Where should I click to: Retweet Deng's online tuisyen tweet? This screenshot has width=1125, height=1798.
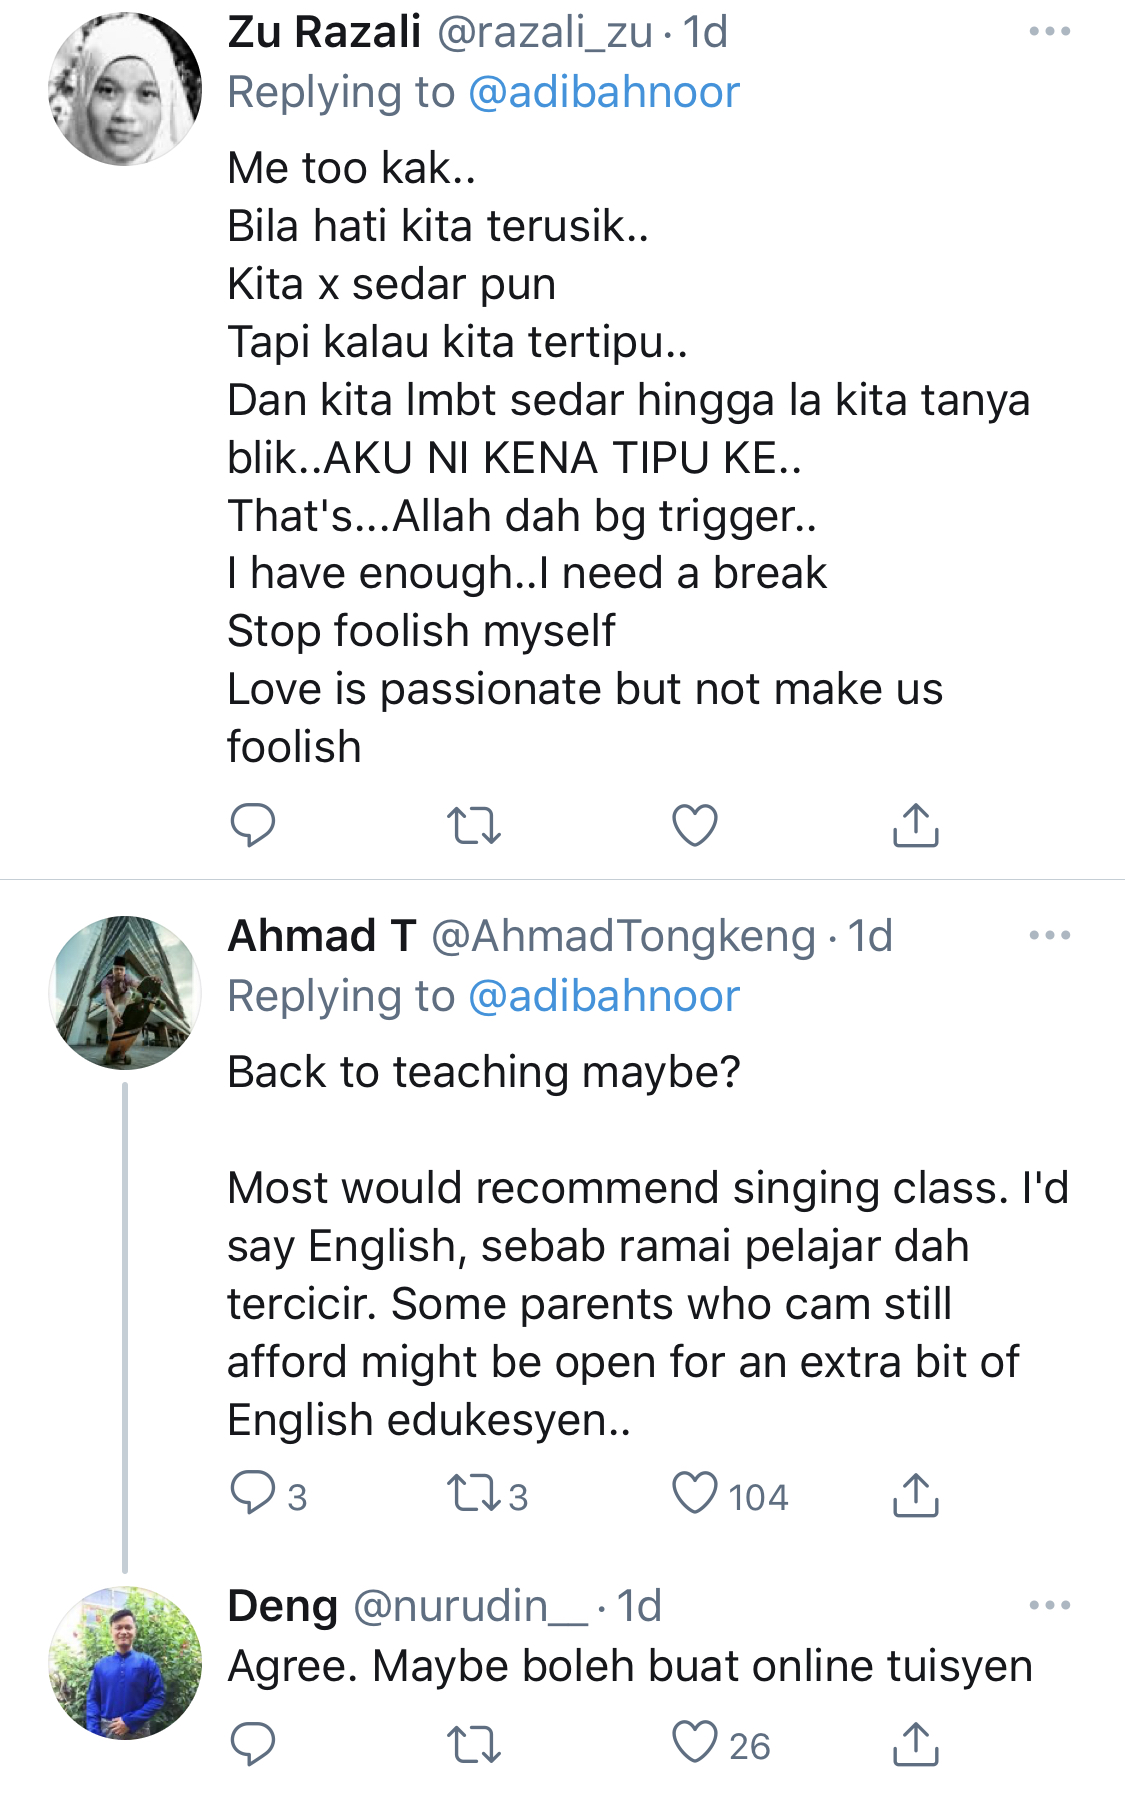click(x=473, y=1744)
